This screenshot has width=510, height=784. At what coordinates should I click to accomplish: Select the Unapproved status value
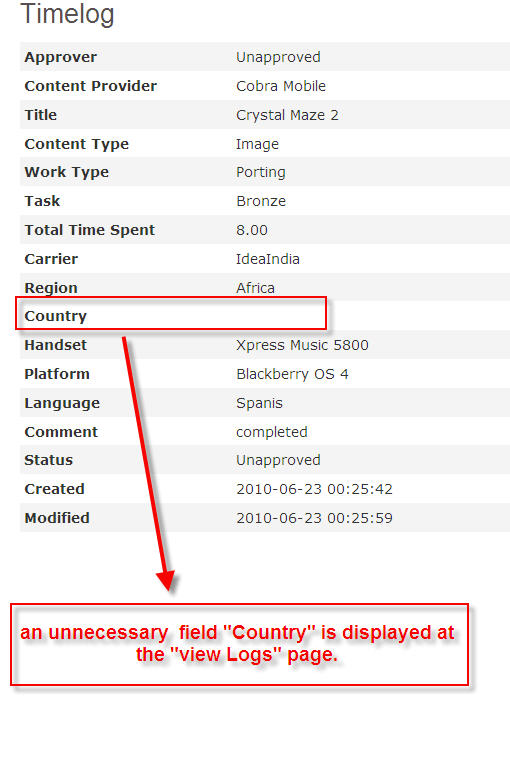click(278, 460)
